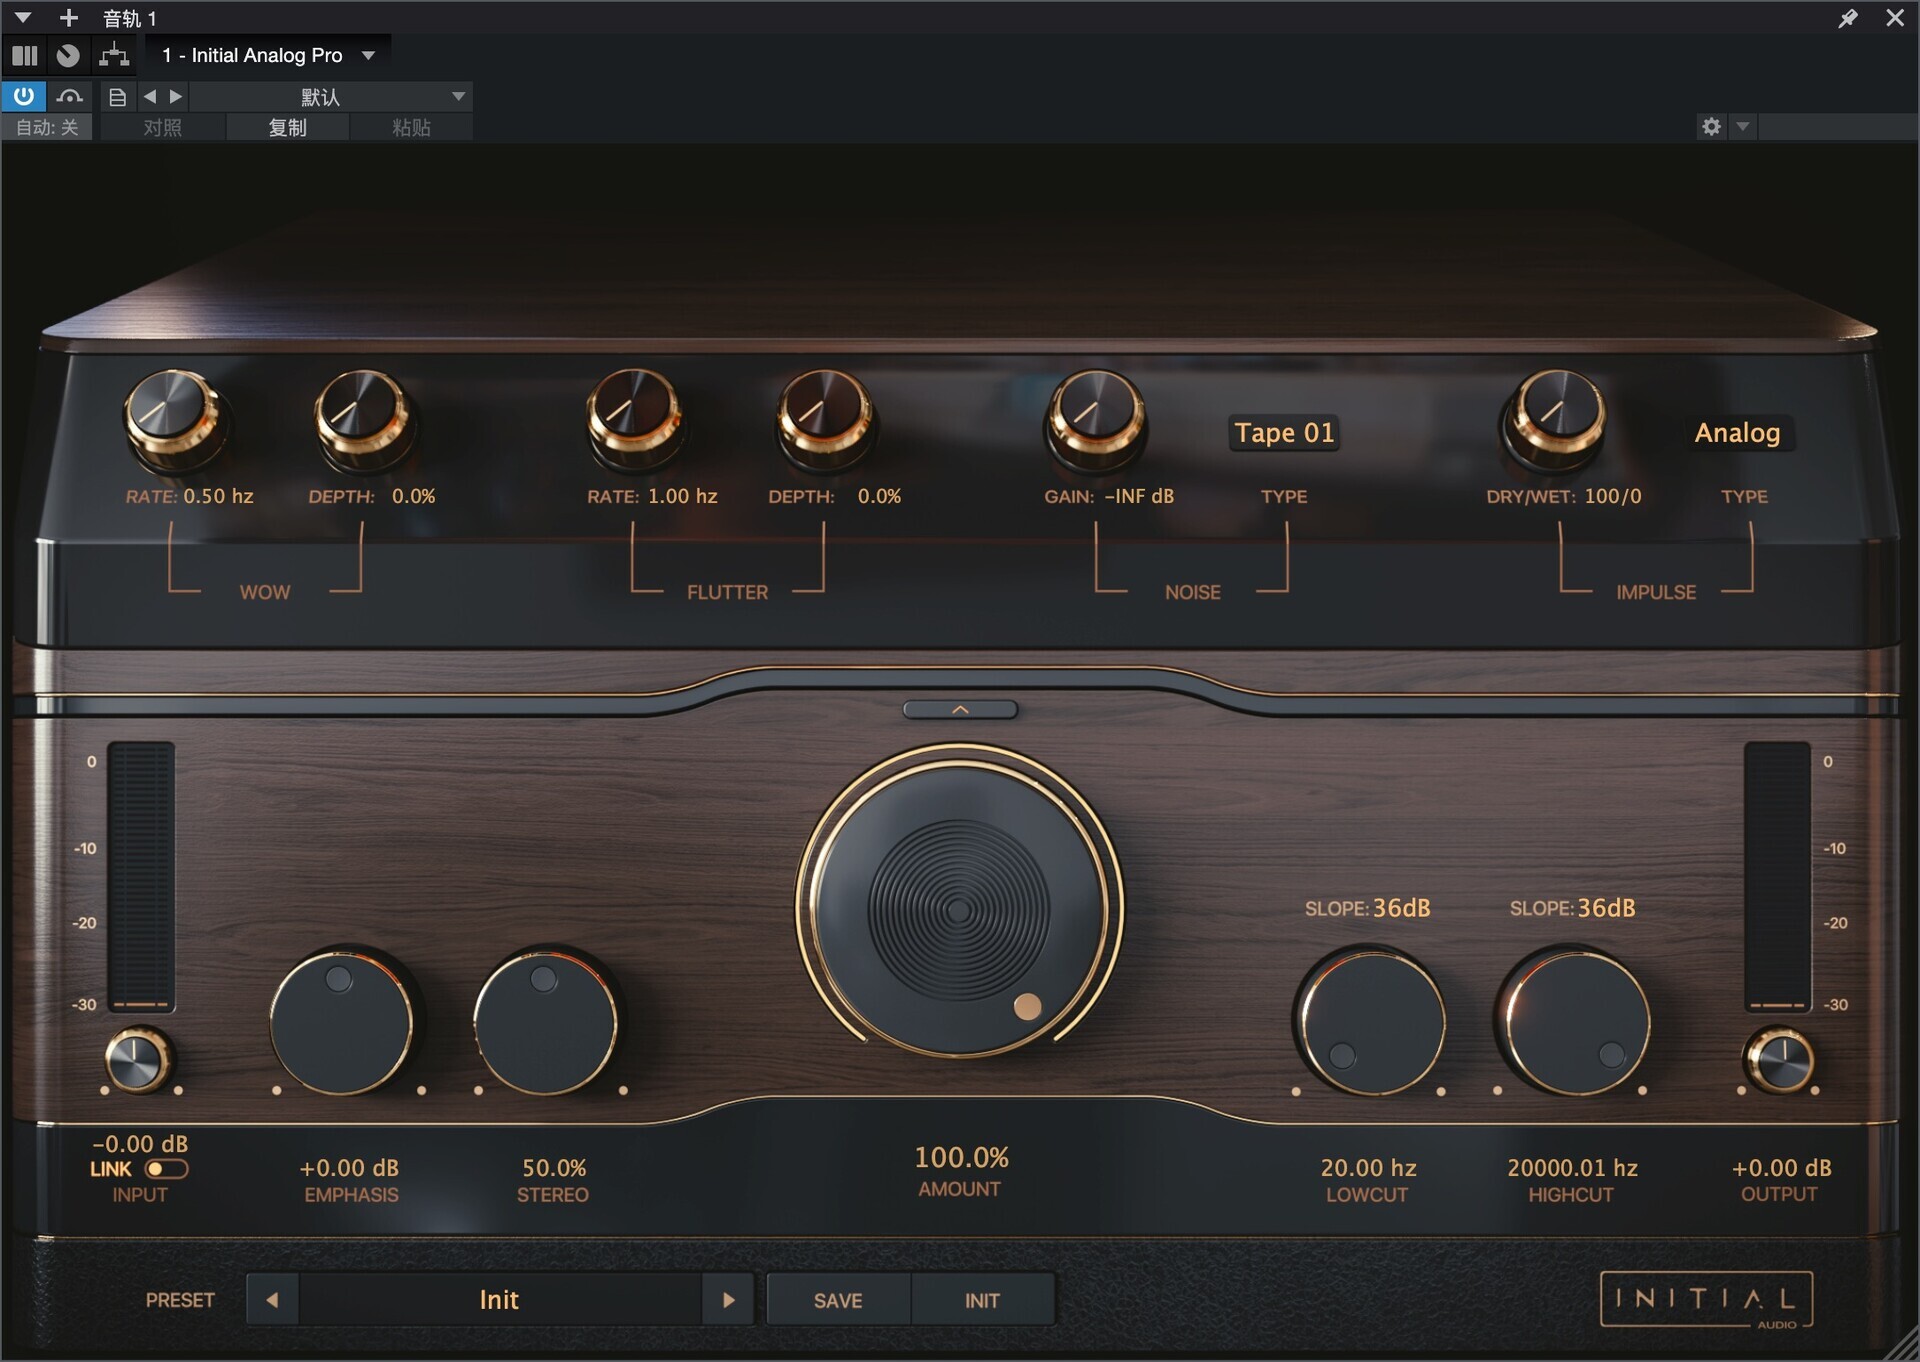
Task: Click the 1.00 hz flutter rate value
Action: [x=682, y=496]
